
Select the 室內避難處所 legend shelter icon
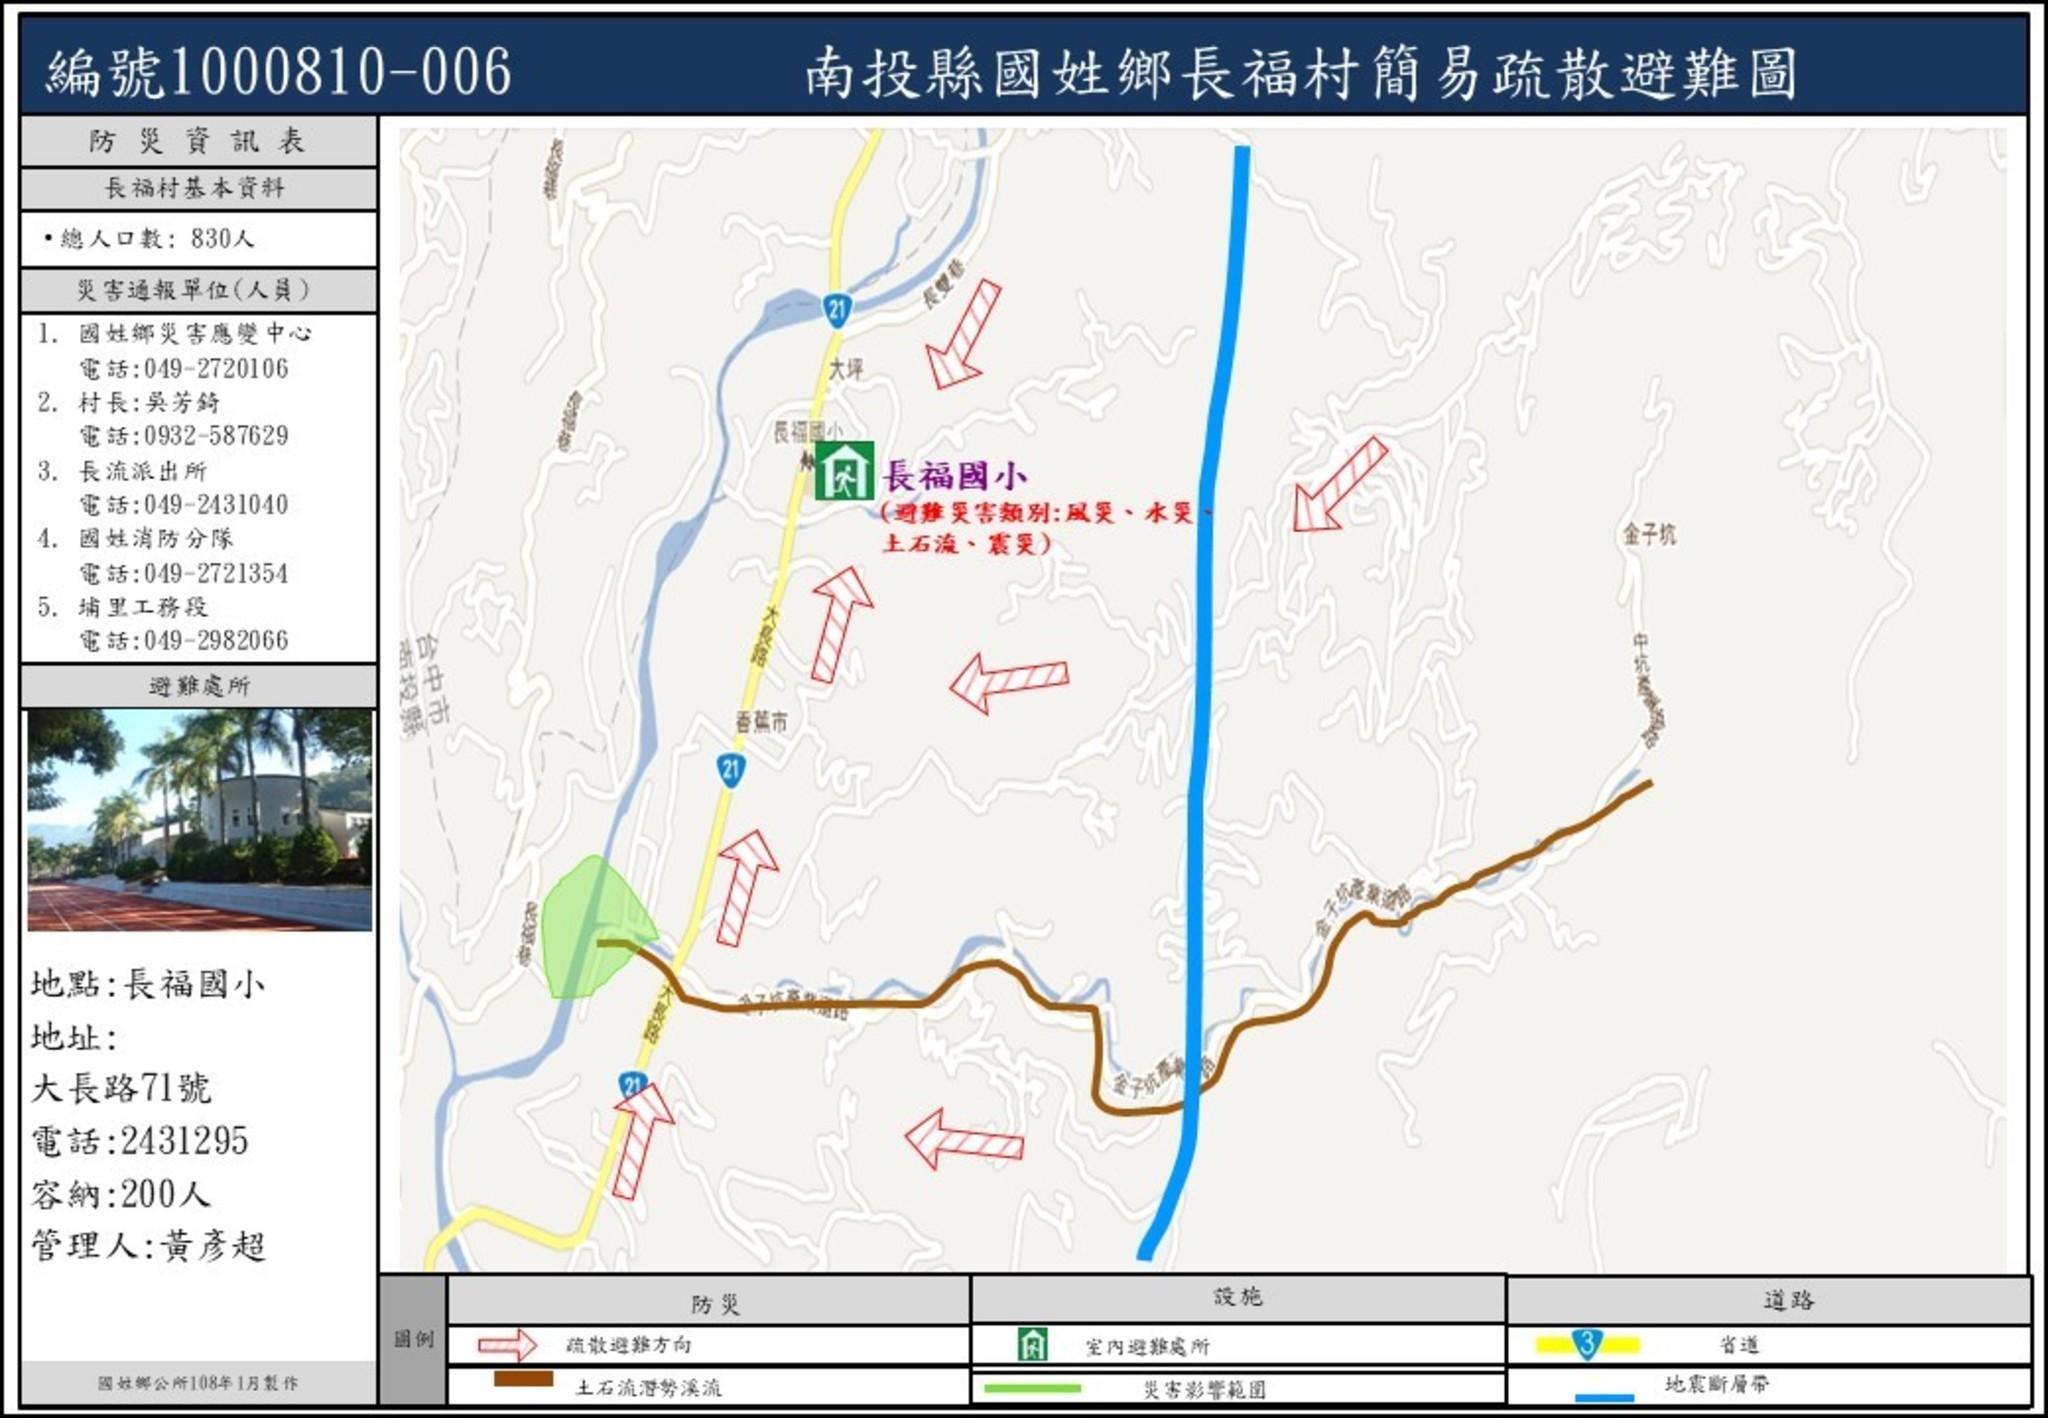pos(1032,1345)
